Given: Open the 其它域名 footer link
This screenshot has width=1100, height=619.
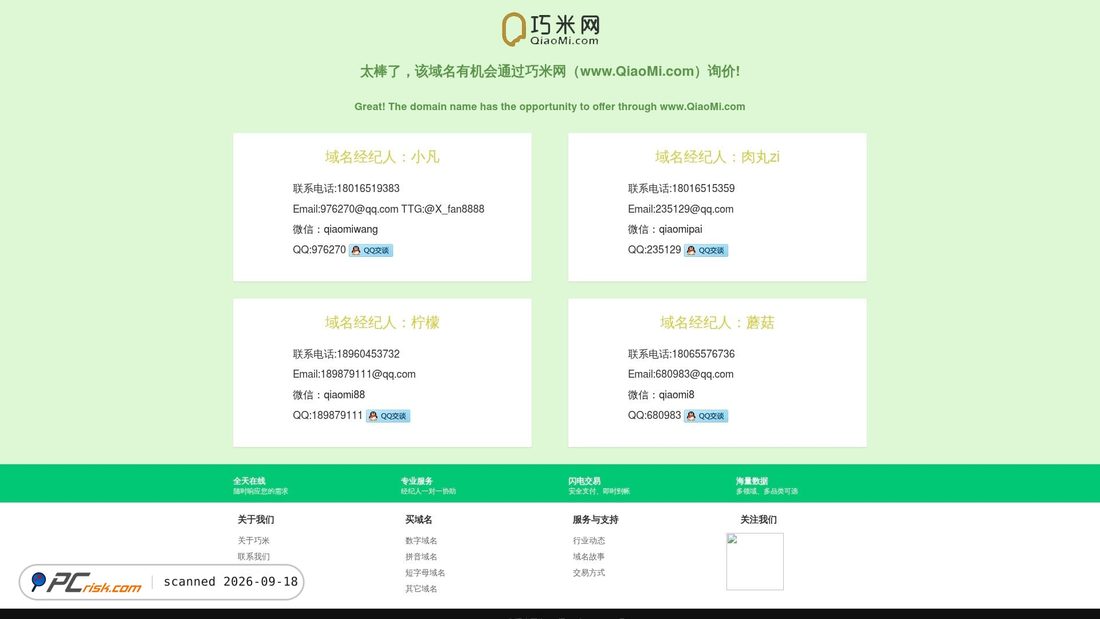Looking at the screenshot, I should pyautogui.click(x=421, y=589).
